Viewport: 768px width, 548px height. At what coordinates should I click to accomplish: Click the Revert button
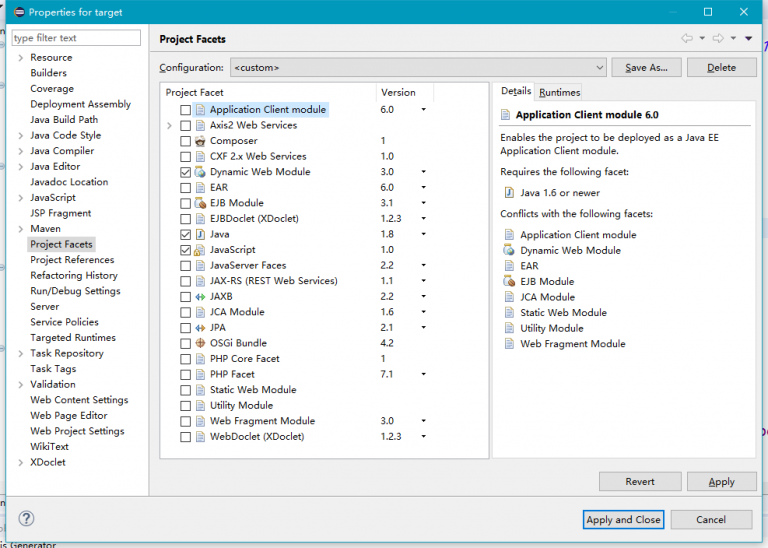(640, 482)
